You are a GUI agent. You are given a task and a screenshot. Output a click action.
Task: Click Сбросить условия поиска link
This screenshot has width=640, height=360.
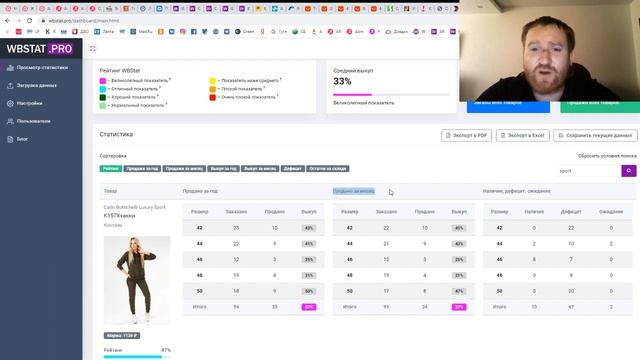click(x=607, y=156)
